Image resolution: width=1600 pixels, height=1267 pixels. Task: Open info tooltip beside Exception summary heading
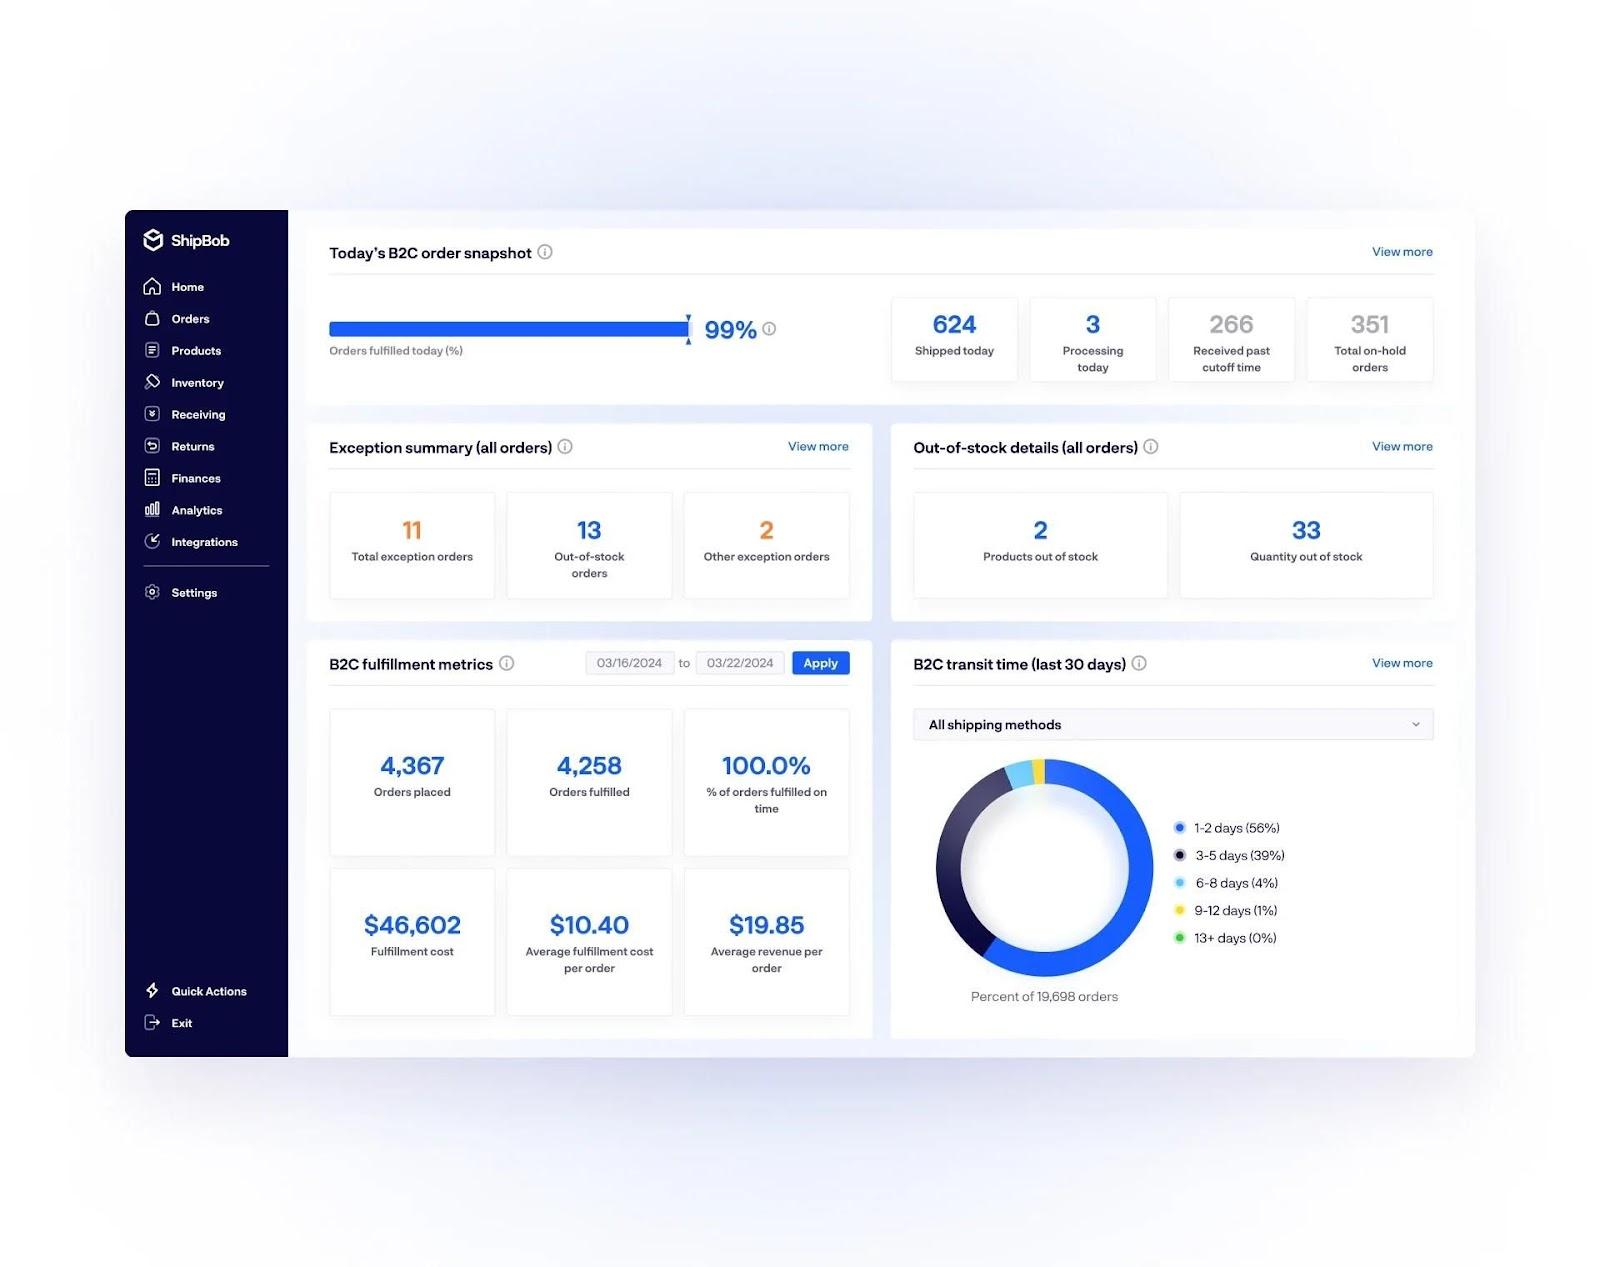click(x=565, y=447)
